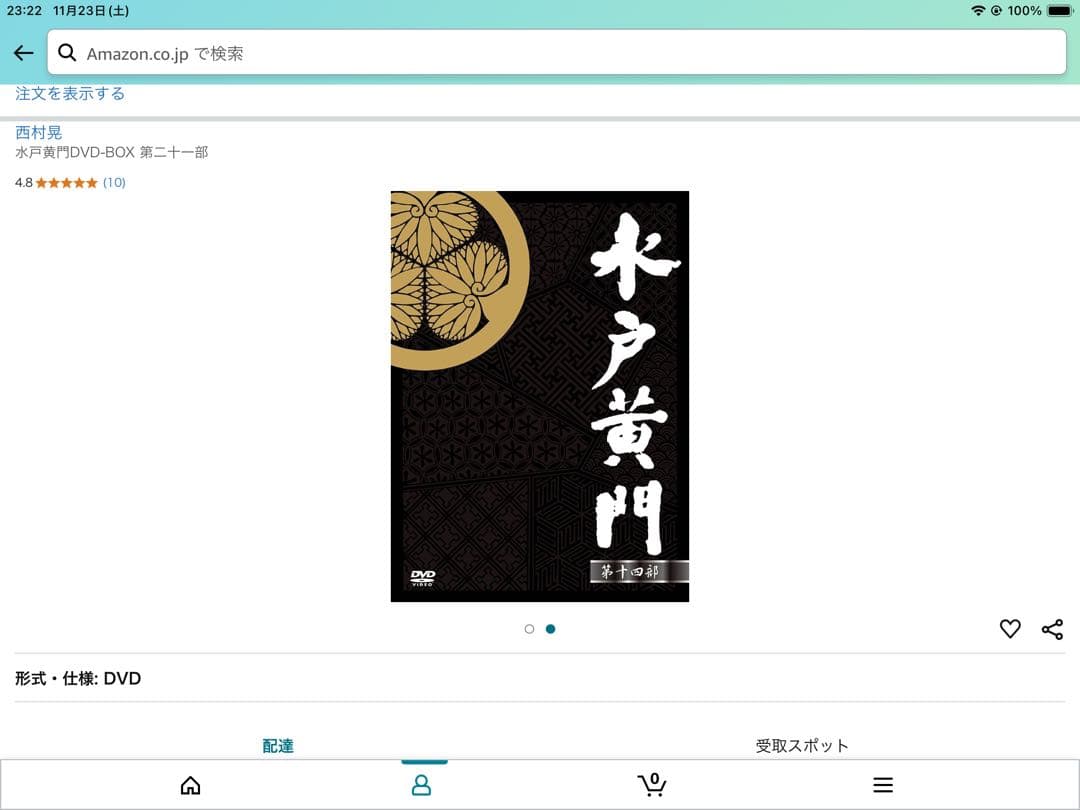Click the magnifying glass search icon
The height and width of the screenshot is (810, 1080).
click(x=67, y=53)
